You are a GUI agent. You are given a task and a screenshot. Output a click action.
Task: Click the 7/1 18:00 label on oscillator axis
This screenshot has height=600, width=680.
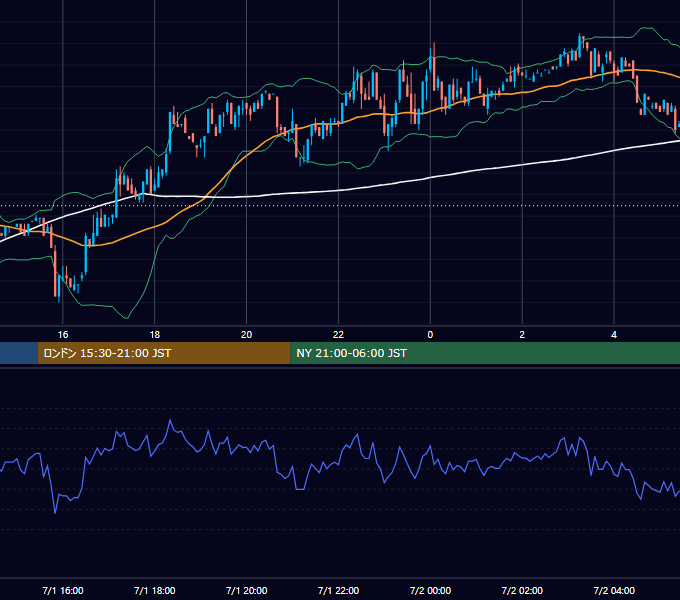click(155, 590)
